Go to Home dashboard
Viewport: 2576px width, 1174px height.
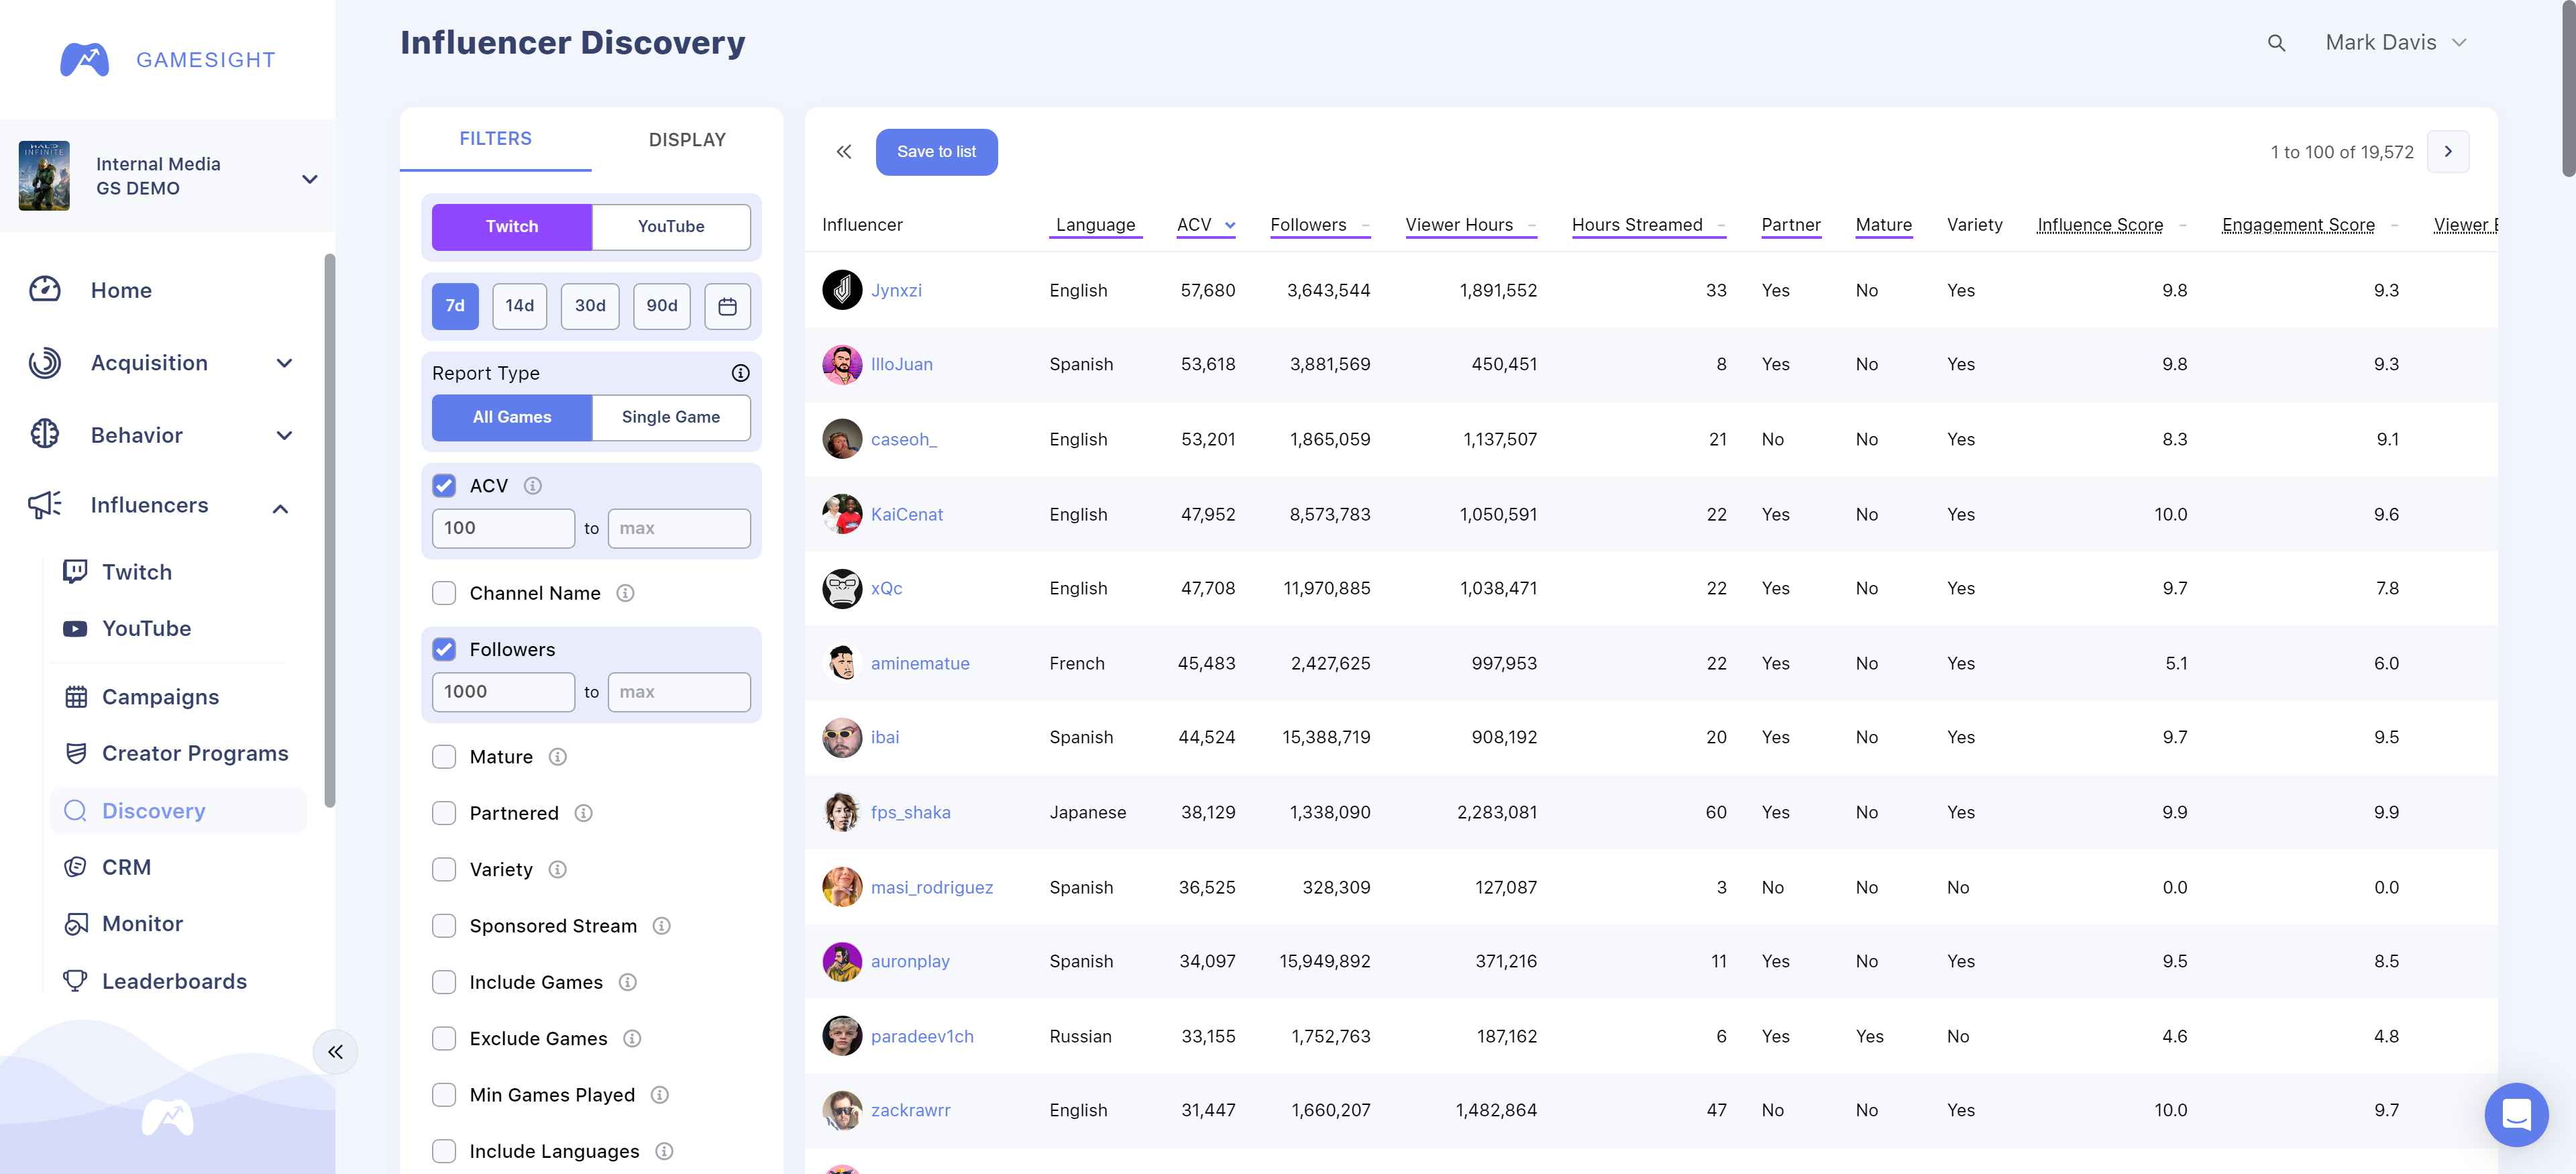tap(121, 290)
